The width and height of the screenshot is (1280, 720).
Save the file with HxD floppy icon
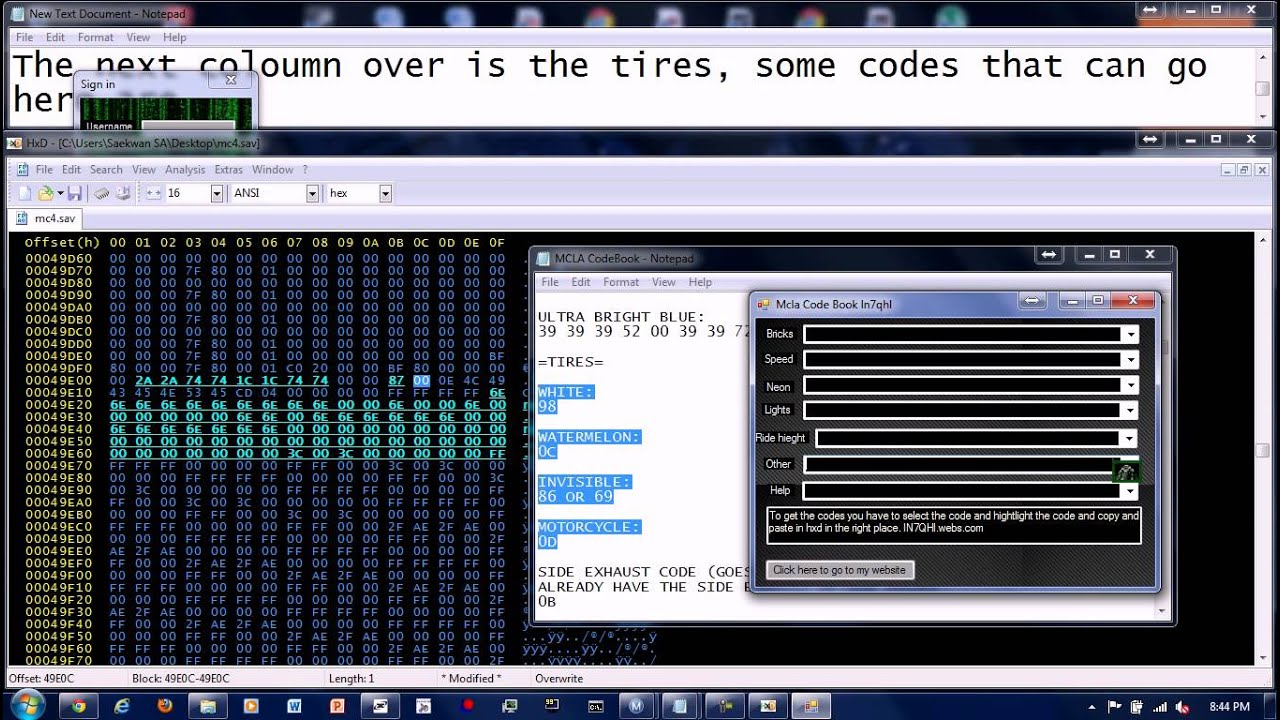(x=74, y=193)
